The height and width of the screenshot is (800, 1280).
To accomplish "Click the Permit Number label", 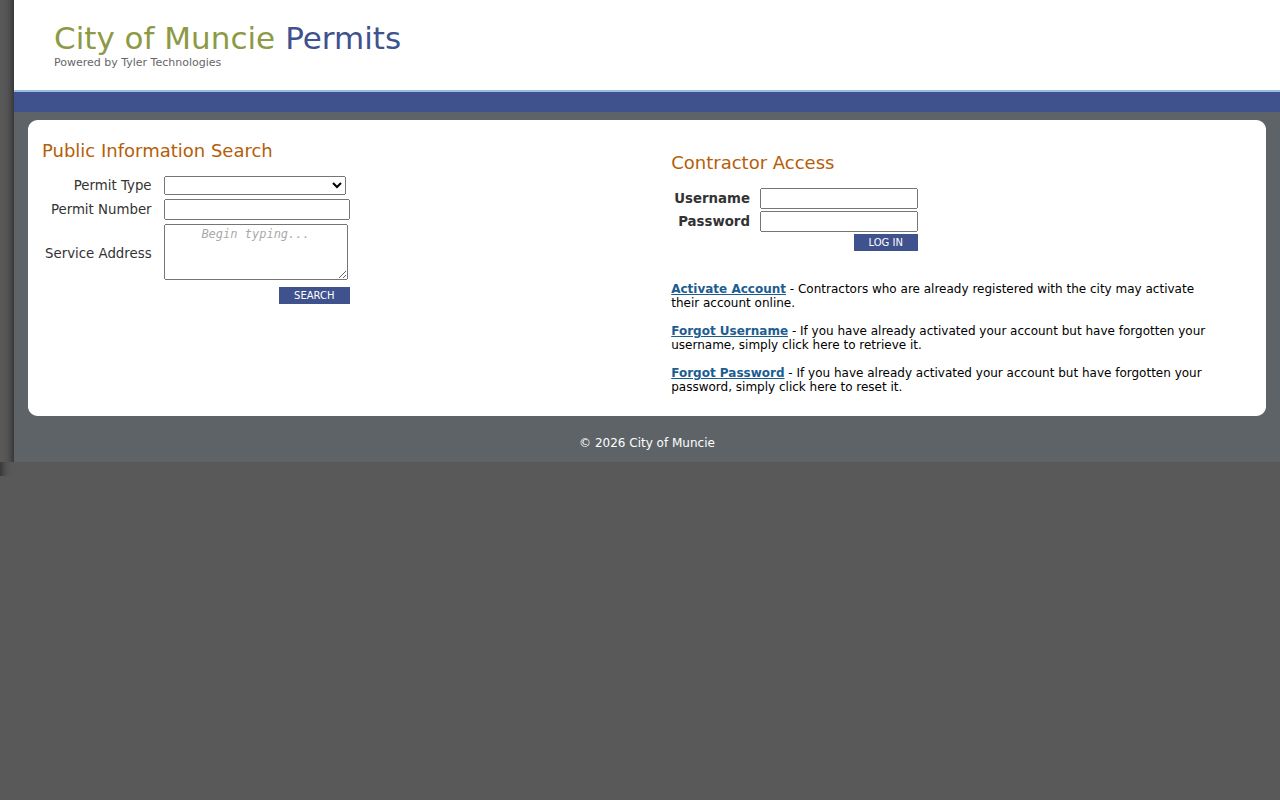I will click(x=101, y=209).
